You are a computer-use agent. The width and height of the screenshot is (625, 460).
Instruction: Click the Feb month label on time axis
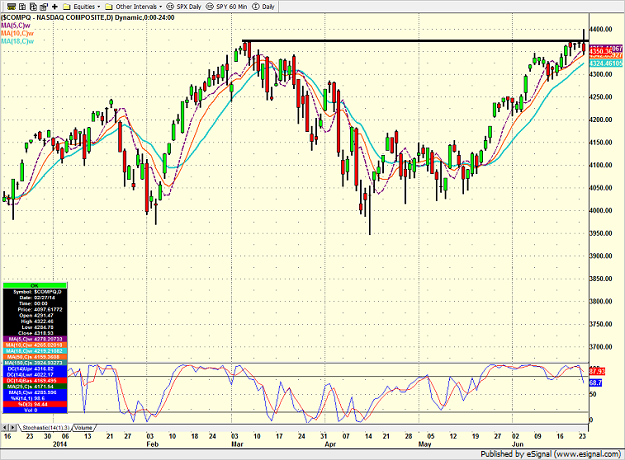coord(152,444)
